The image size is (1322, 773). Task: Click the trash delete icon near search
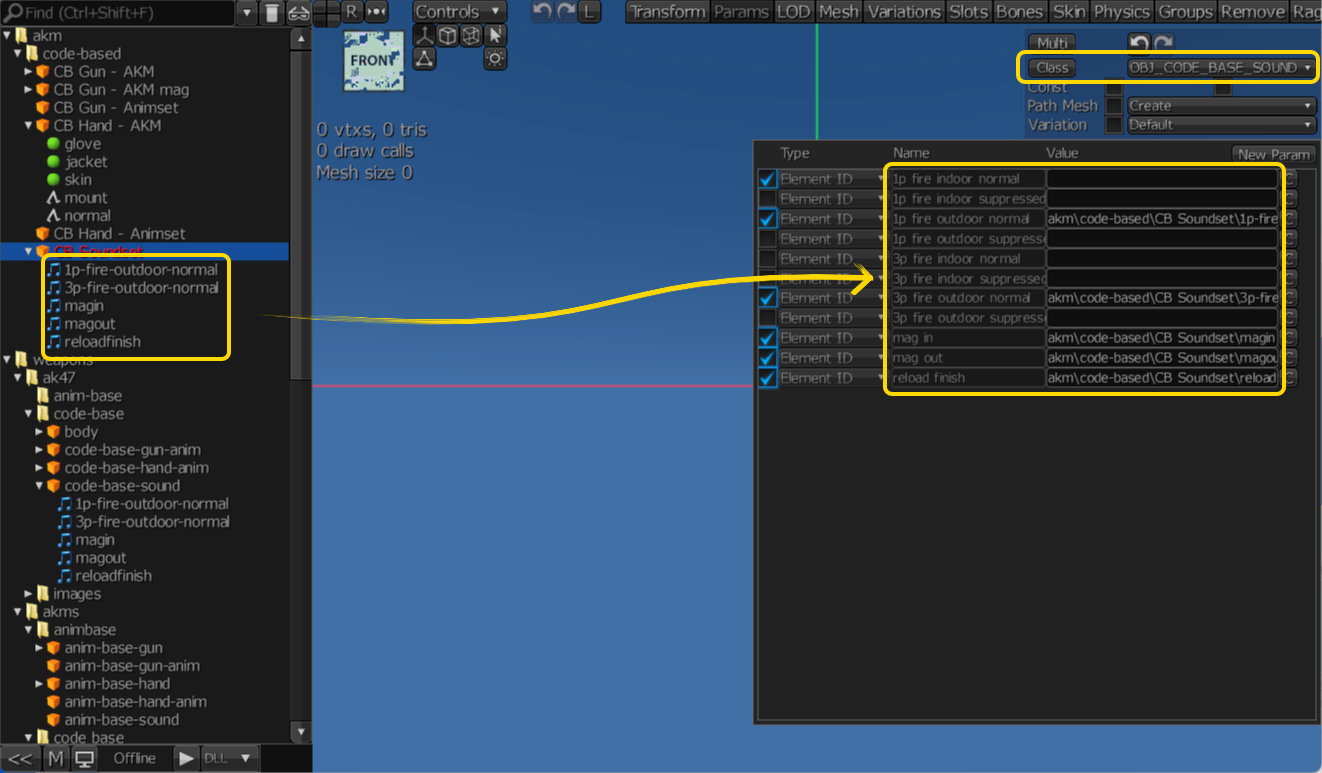tap(271, 13)
